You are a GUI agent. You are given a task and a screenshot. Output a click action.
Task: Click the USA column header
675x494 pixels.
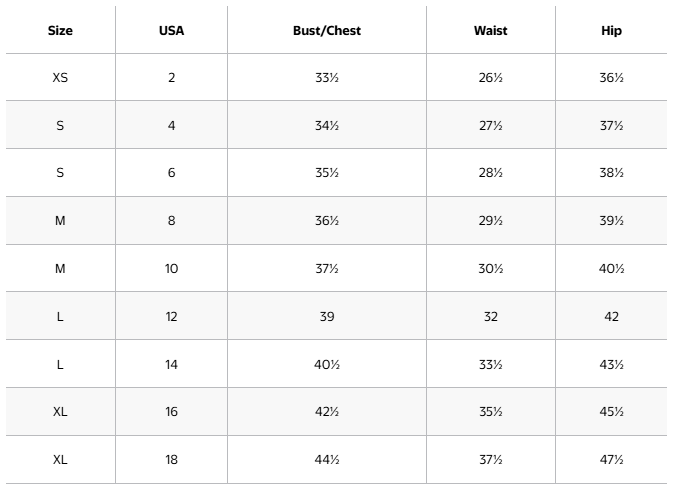click(x=171, y=31)
